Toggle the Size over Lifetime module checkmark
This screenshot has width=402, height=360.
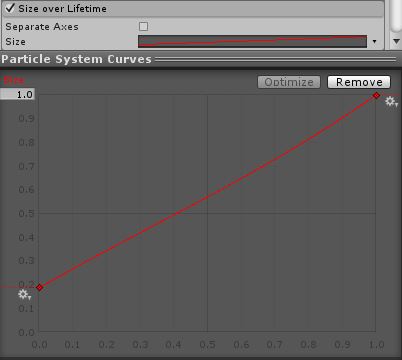point(10,8)
